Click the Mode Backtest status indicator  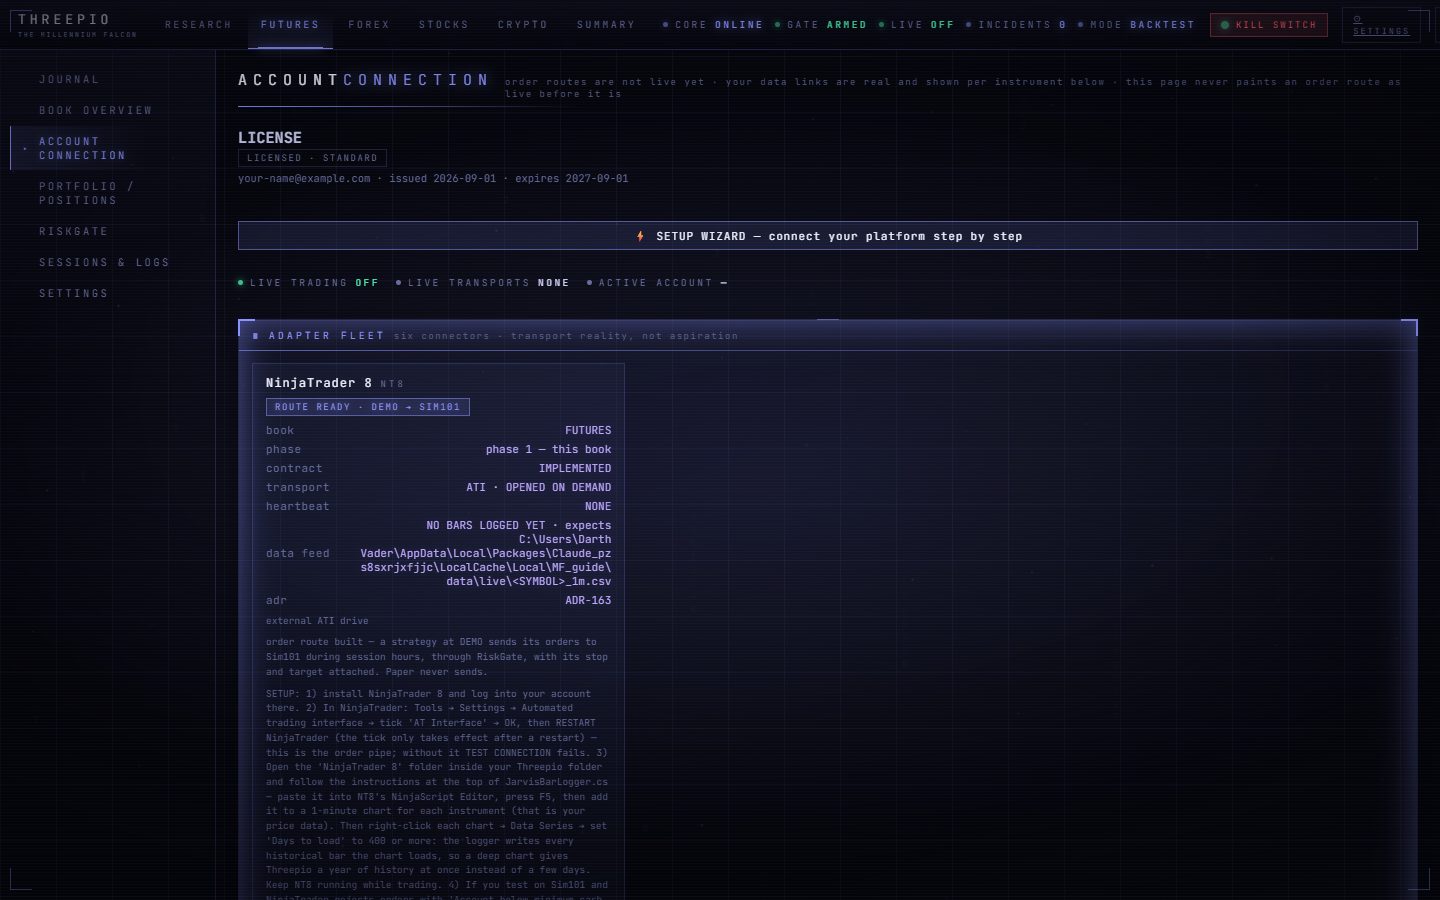tap(1136, 25)
